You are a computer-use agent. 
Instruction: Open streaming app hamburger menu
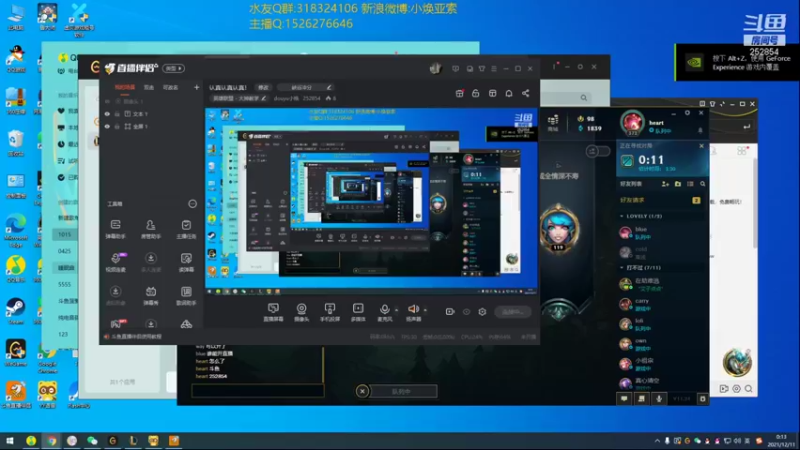click(x=493, y=68)
